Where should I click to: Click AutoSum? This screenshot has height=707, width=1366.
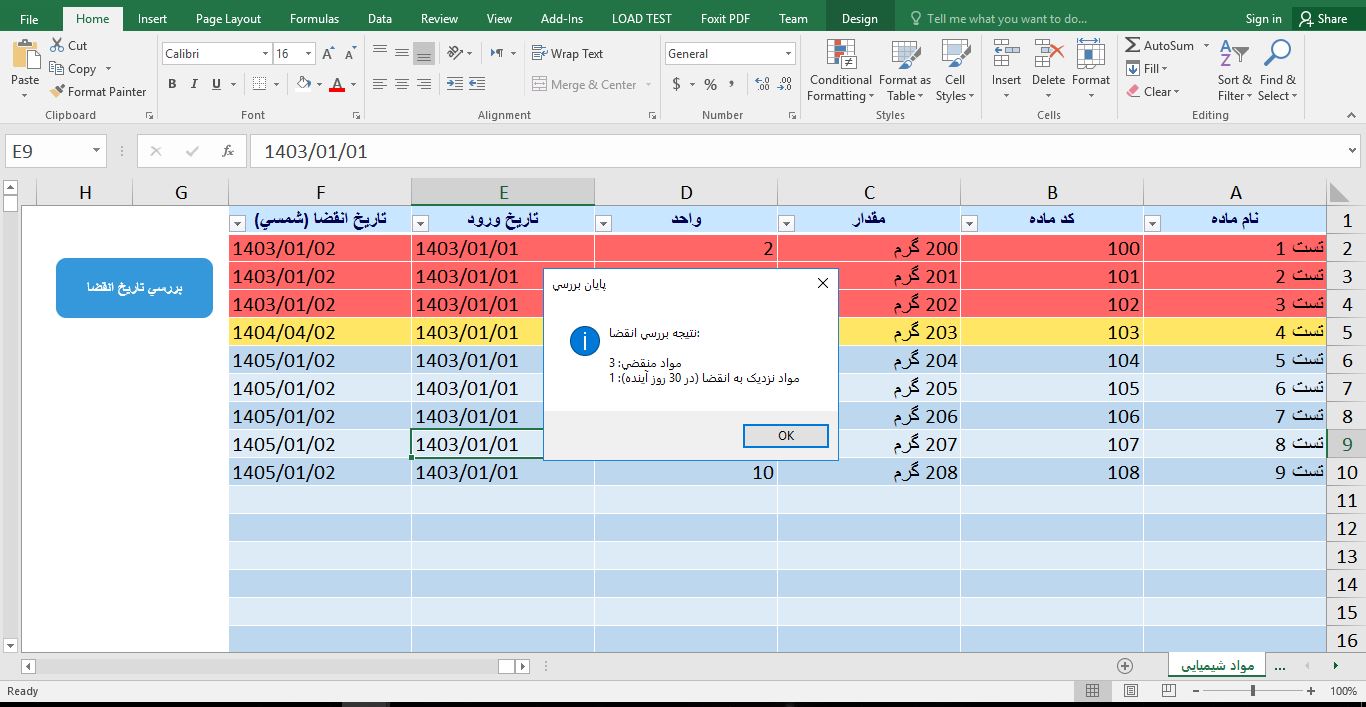[x=1159, y=45]
